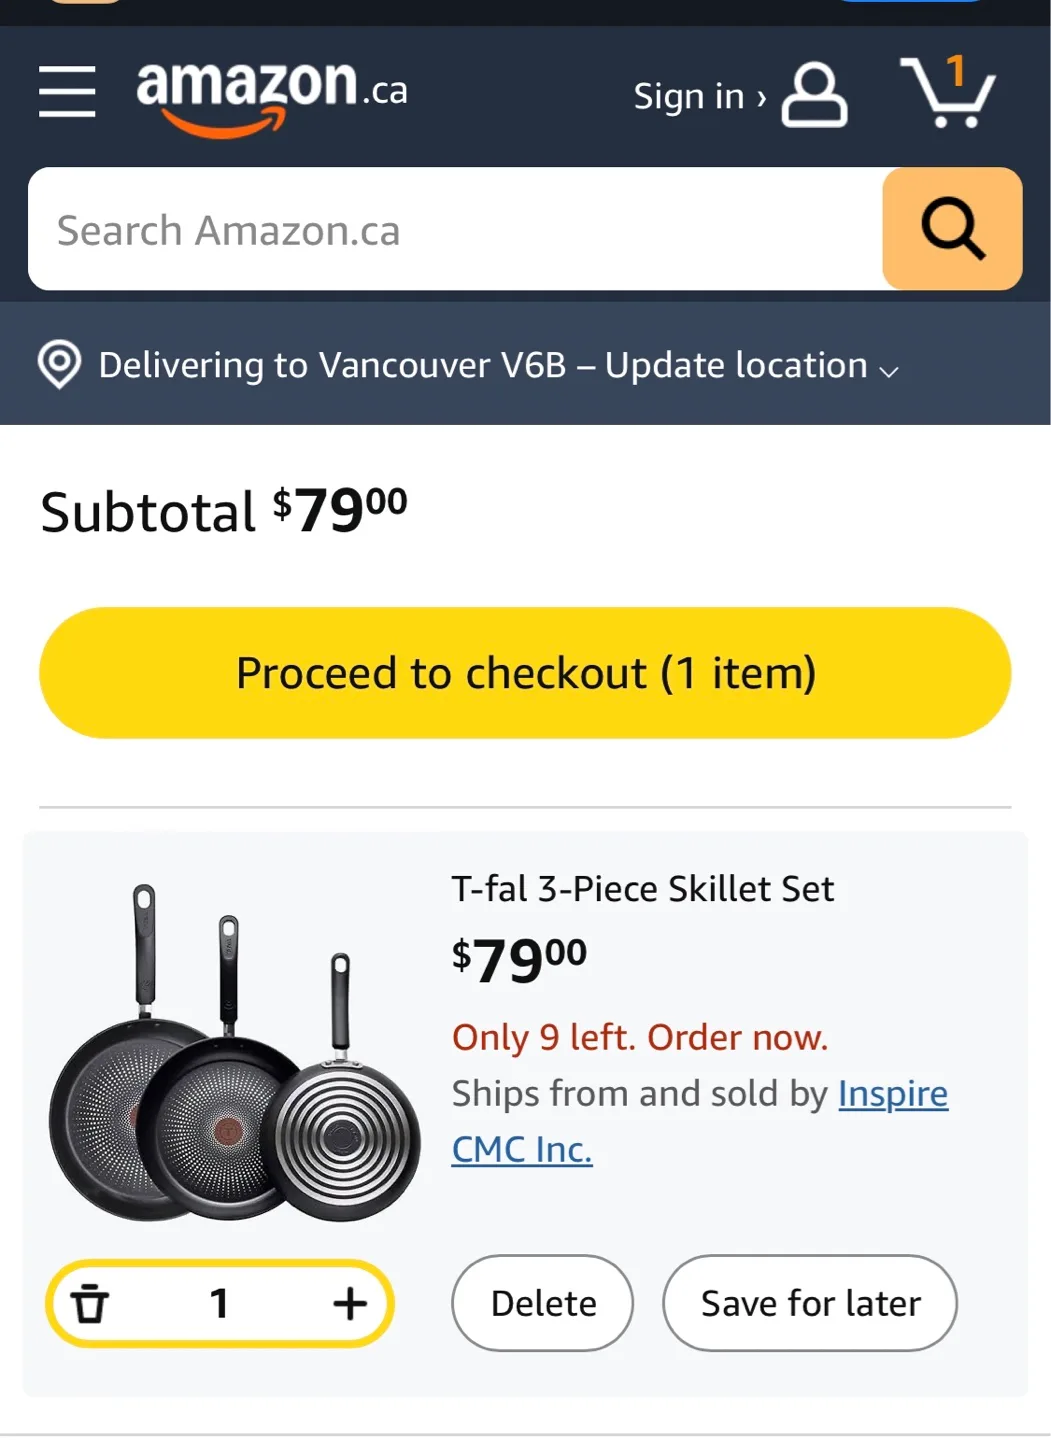The height and width of the screenshot is (1440, 1051).
Task: Tap the orange search magnifier icon
Action: 950,229
